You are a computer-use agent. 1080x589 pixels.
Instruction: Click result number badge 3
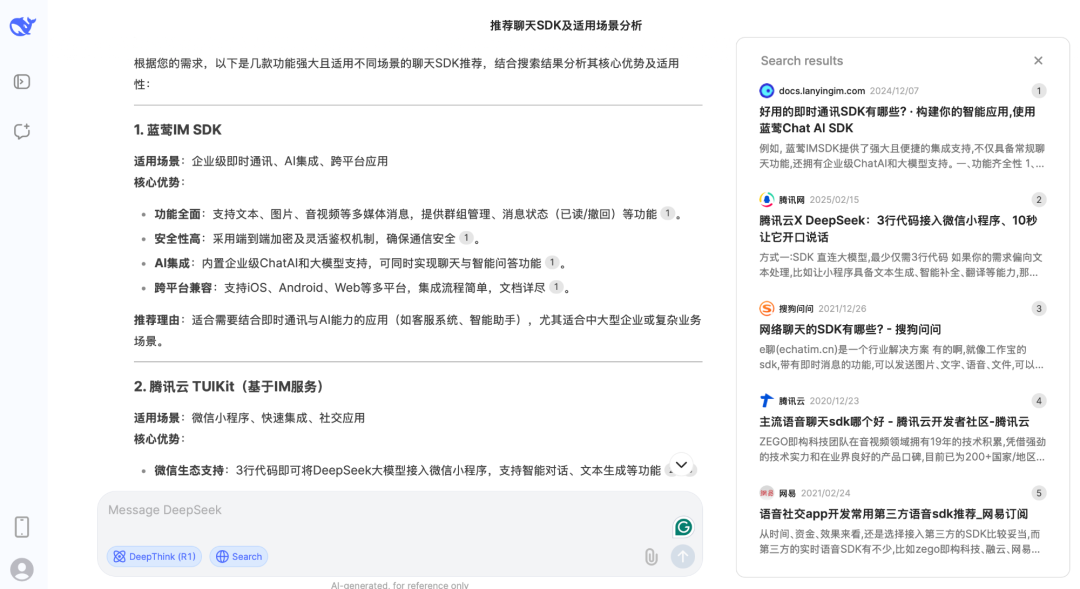1039,309
